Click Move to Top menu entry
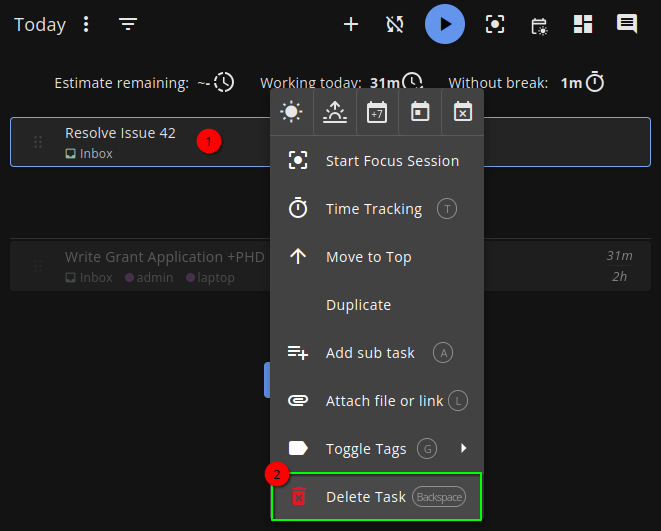Viewport: 661px width, 531px height. click(x=368, y=257)
